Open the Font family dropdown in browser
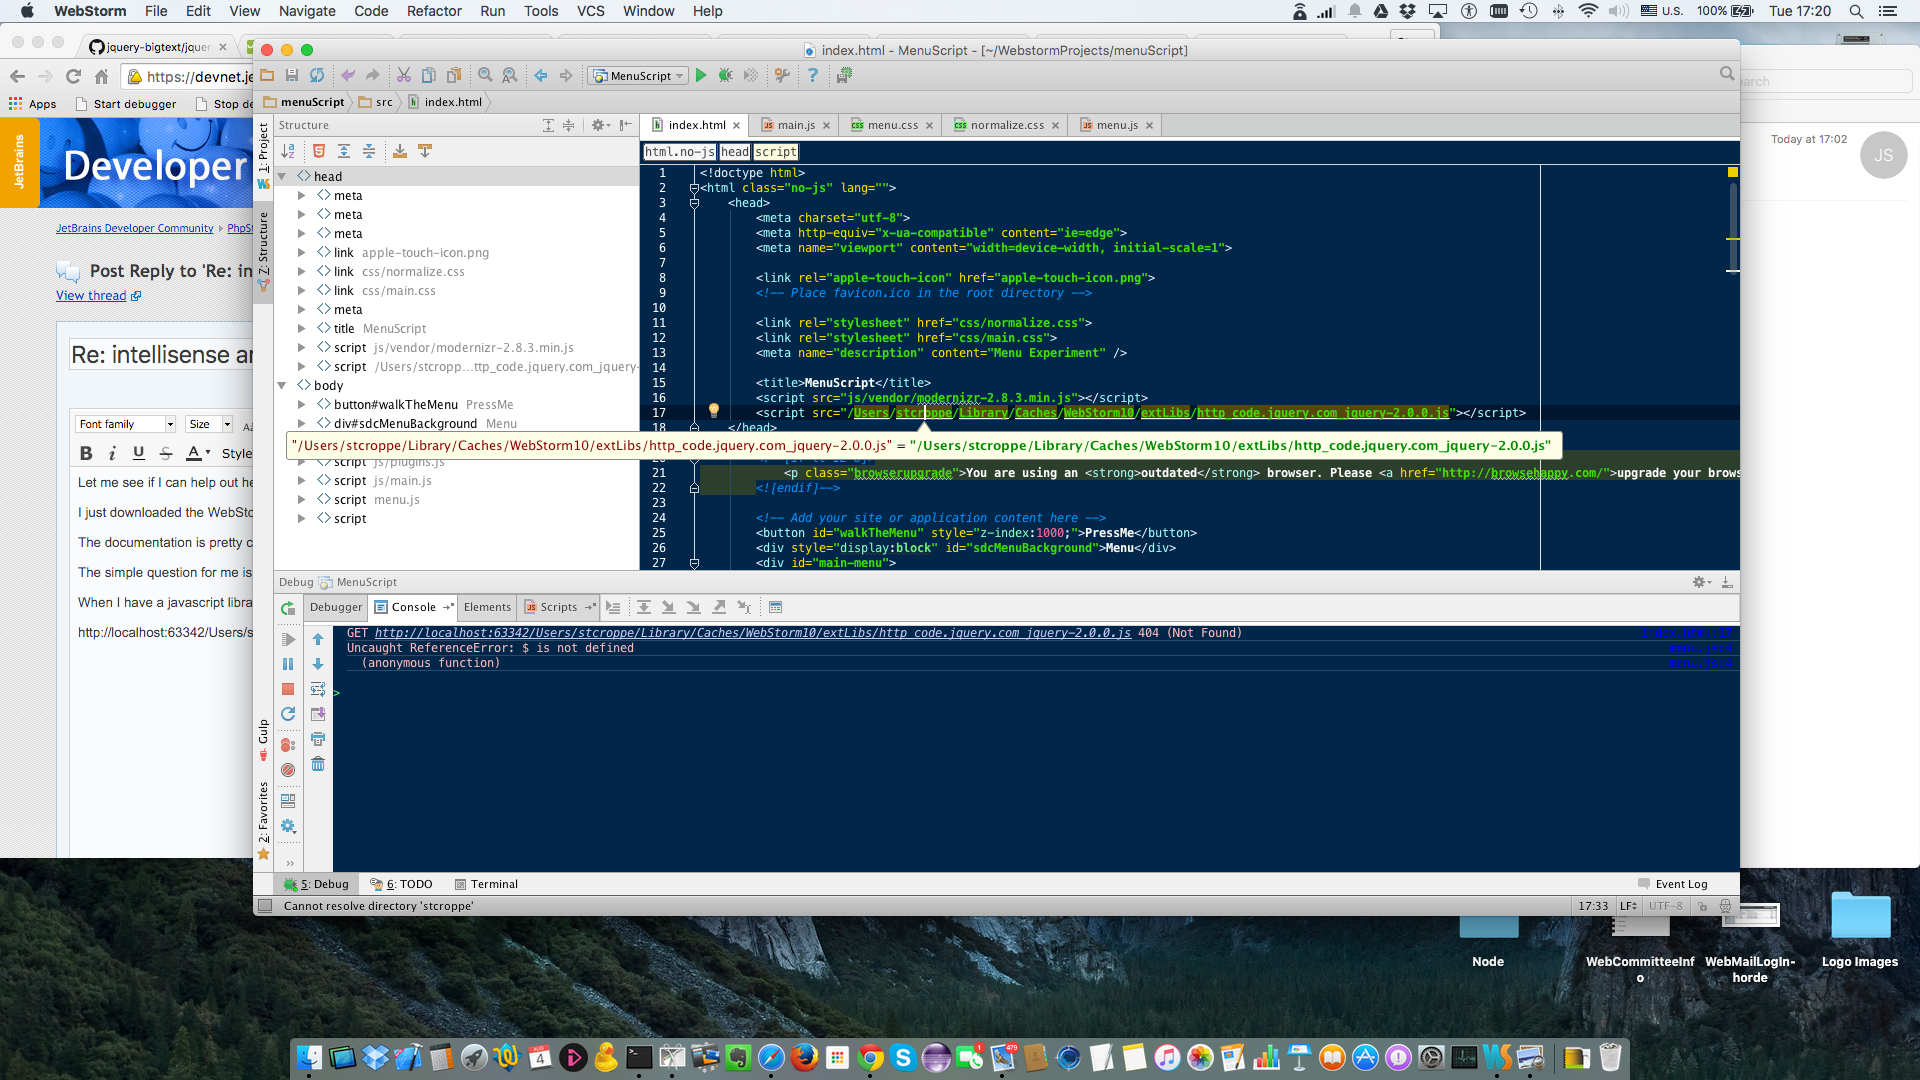 click(x=126, y=424)
